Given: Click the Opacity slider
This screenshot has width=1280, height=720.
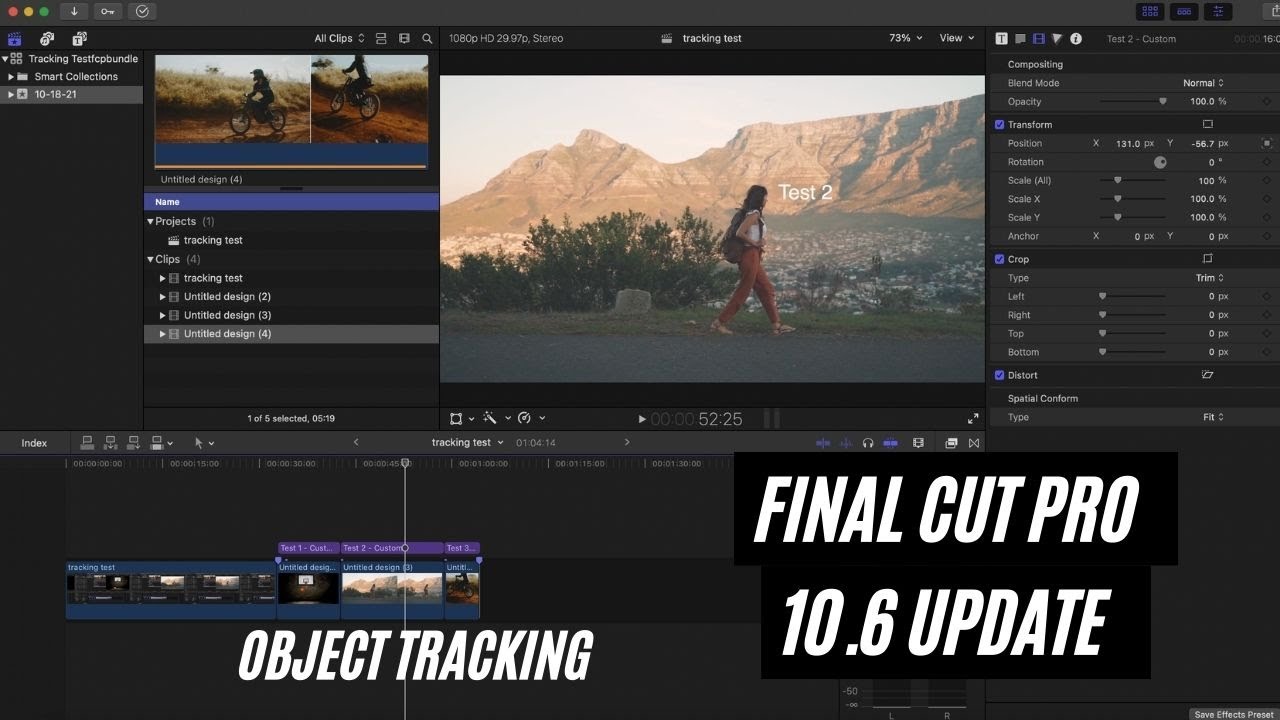Looking at the screenshot, I should pos(1133,101).
